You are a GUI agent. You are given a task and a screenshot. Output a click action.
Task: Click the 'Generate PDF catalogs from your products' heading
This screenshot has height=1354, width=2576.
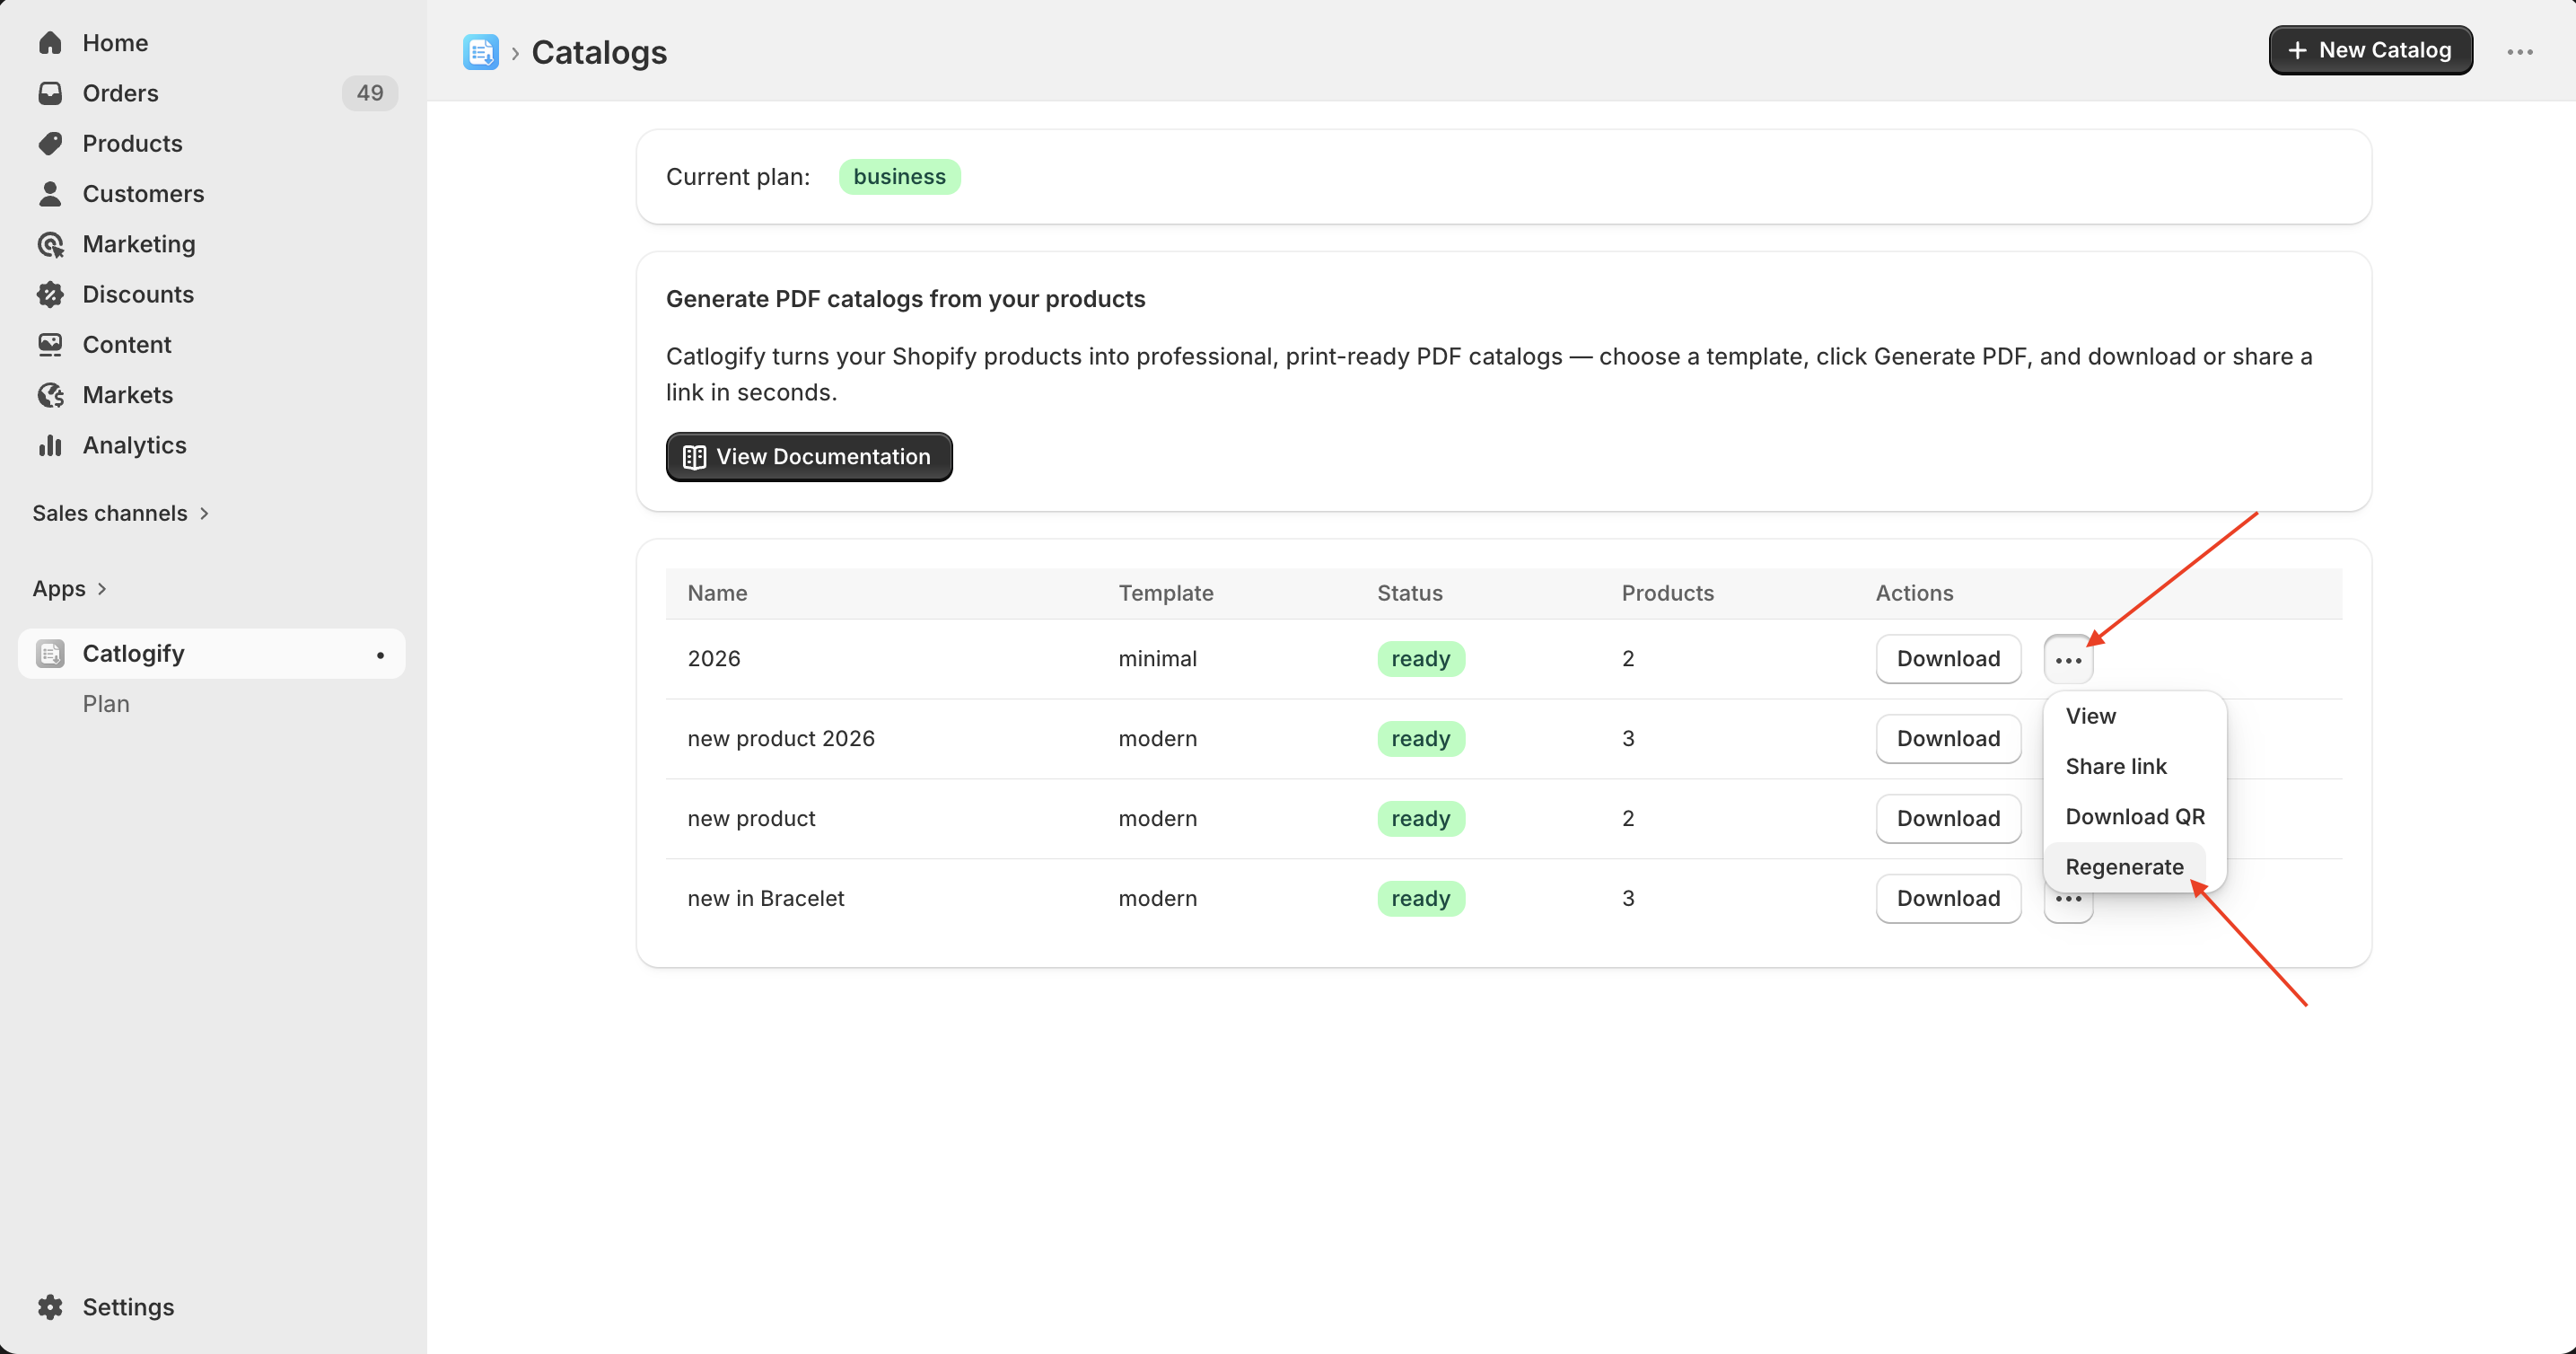tap(905, 299)
